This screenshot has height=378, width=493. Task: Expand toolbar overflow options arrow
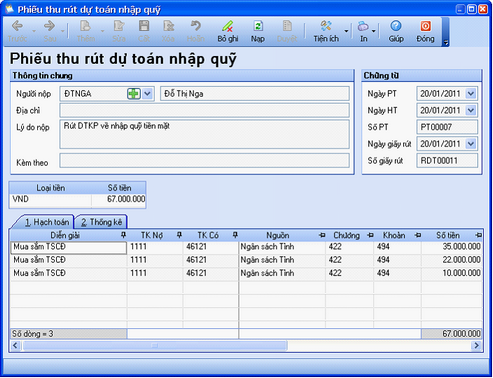point(446,42)
